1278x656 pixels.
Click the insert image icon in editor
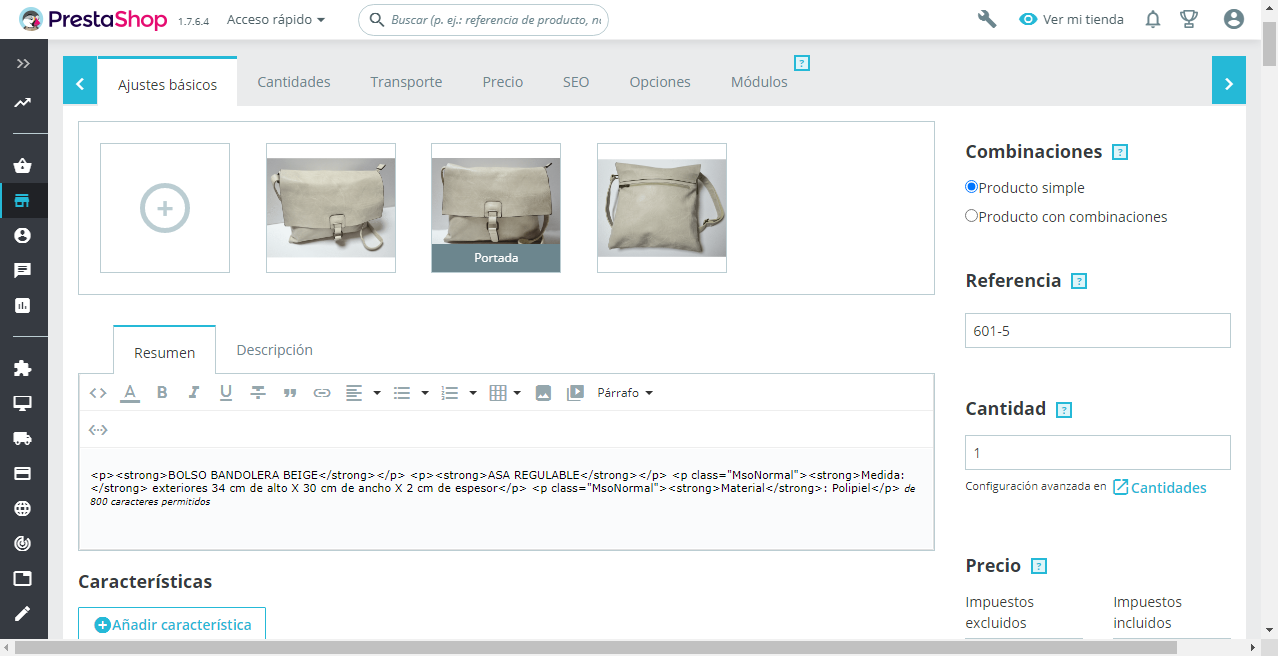tap(543, 393)
